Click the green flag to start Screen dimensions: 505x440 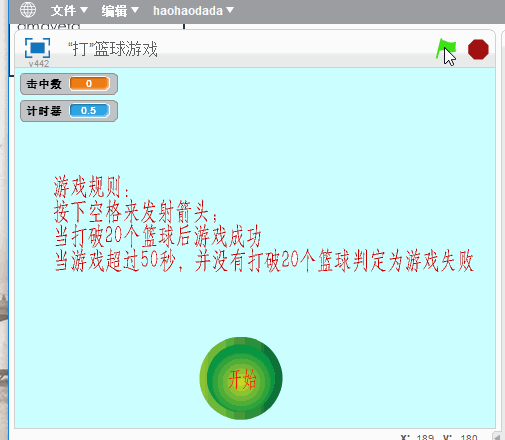(446, 49)
